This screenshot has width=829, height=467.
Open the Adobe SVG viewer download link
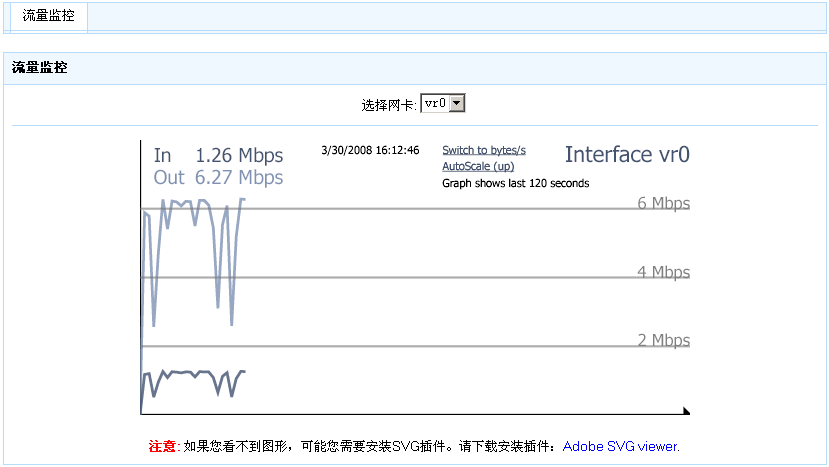pos(621,446)
